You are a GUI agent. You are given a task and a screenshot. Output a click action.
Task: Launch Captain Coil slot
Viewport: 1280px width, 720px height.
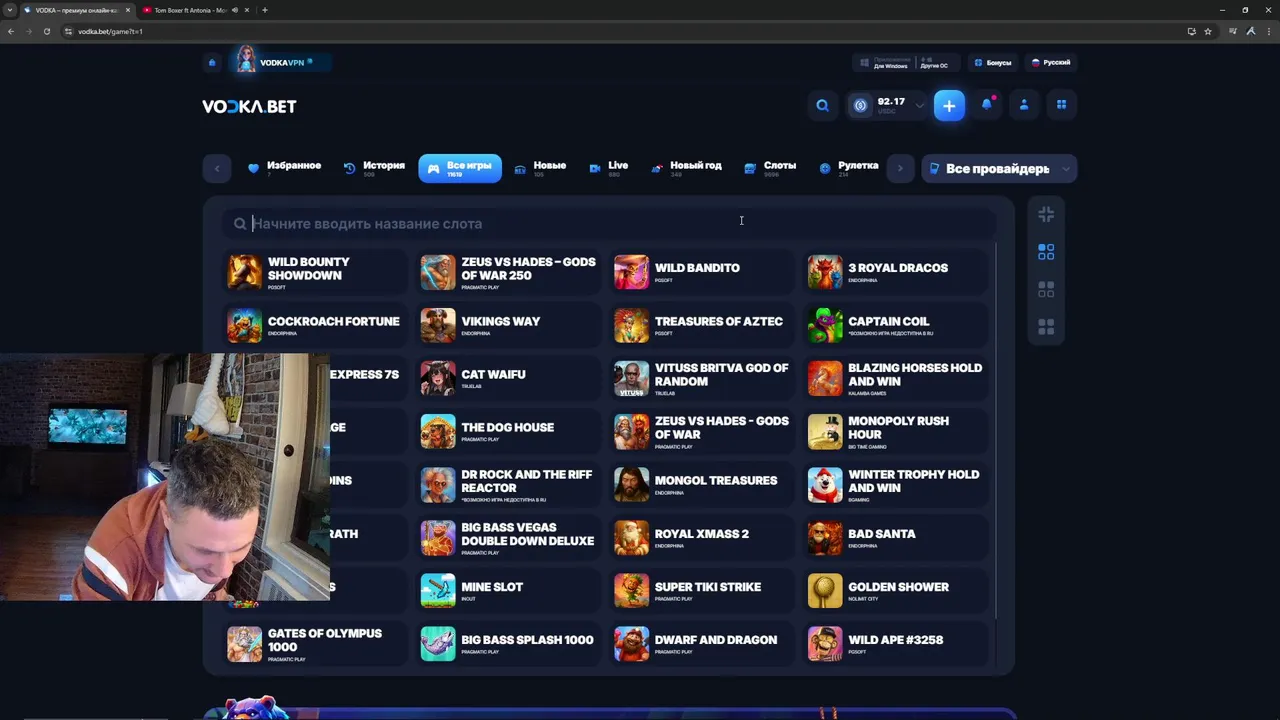point(895,325)
